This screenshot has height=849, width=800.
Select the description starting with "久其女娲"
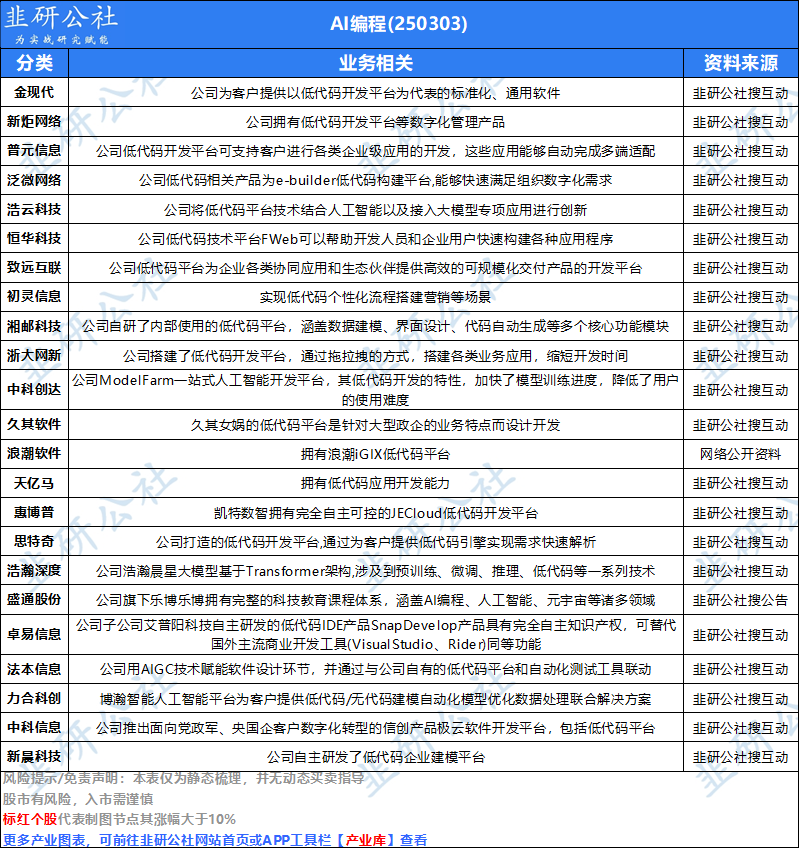(375, 425)
